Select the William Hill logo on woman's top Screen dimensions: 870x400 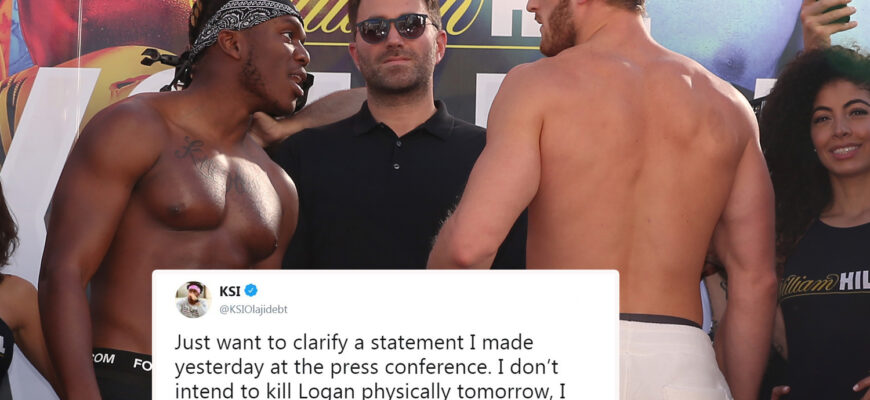[824, 283]
